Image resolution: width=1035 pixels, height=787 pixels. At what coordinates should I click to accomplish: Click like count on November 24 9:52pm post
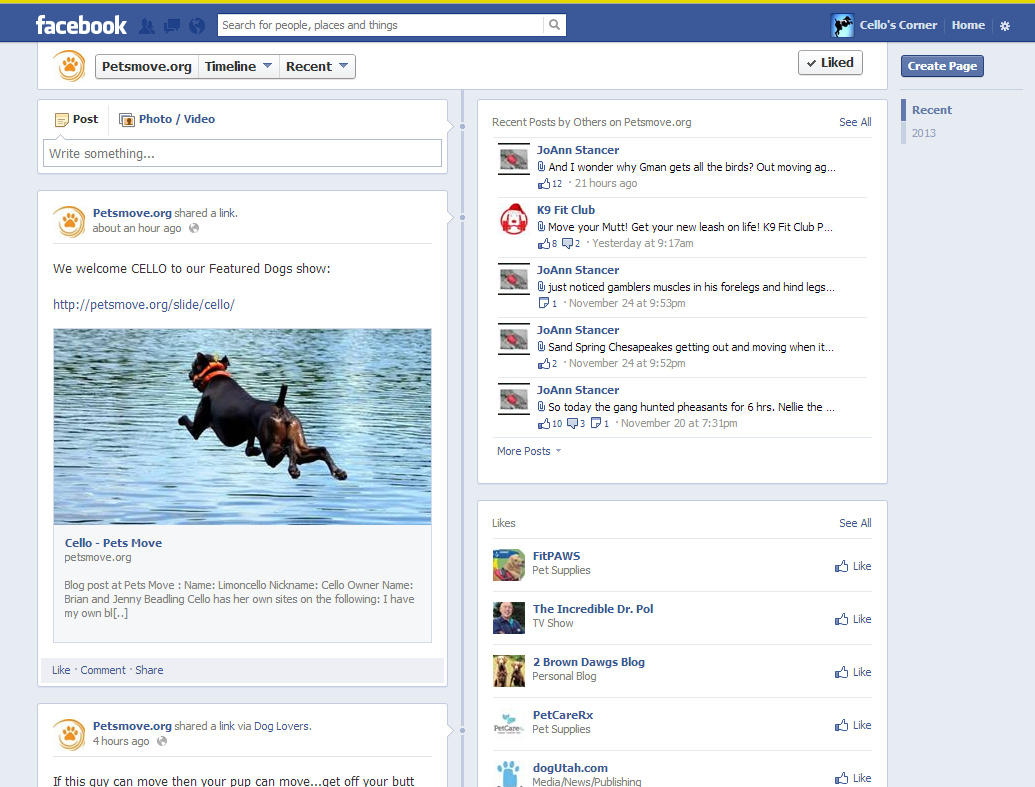pos(547,363)
